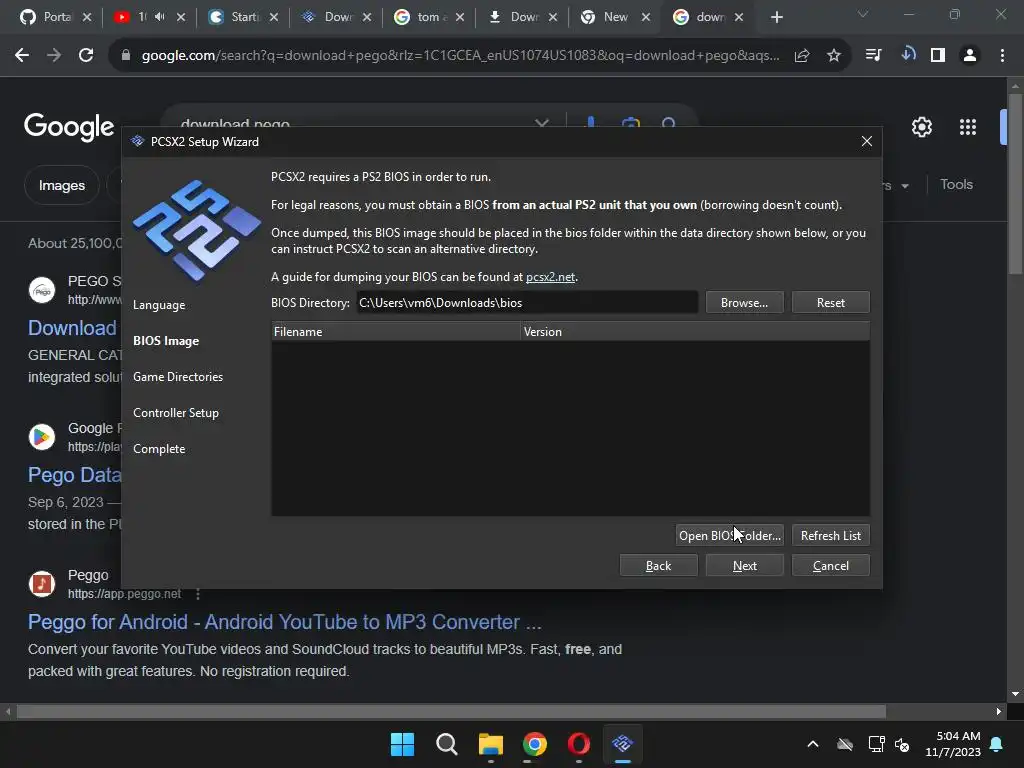1024x768 pixels.
Task: Open Chrome profile icon
Action: coord(970,56)
